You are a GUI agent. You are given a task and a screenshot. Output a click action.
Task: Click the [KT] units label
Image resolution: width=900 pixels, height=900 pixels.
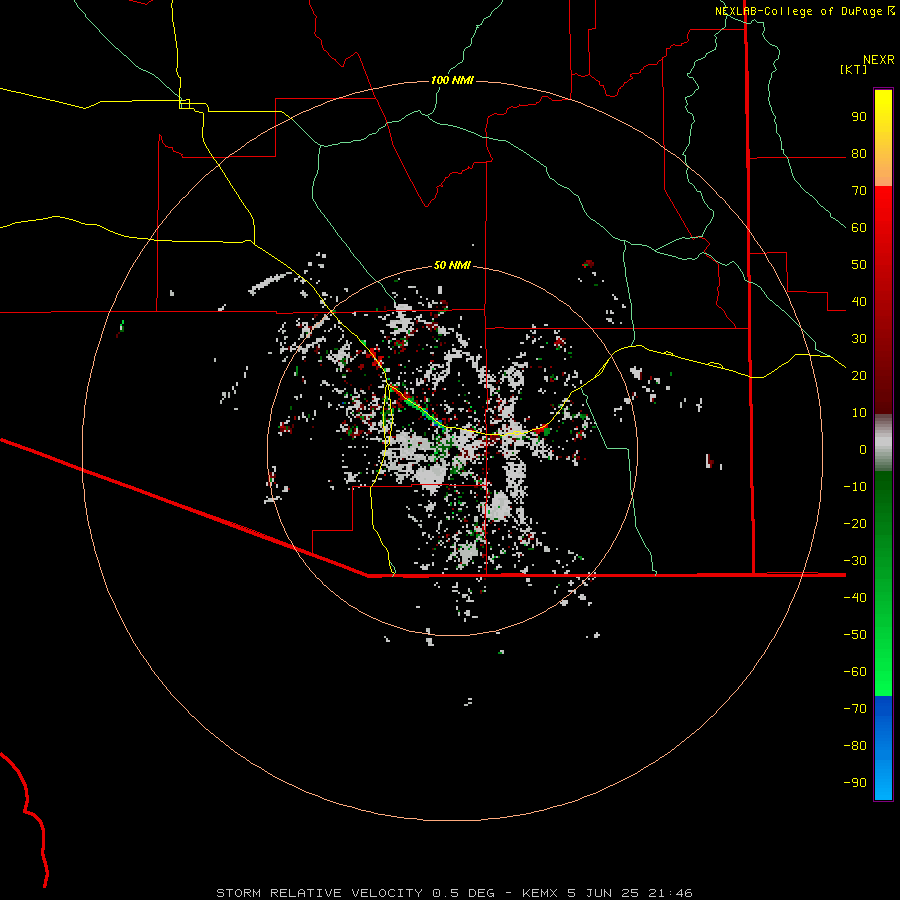[x=854, y=69]
